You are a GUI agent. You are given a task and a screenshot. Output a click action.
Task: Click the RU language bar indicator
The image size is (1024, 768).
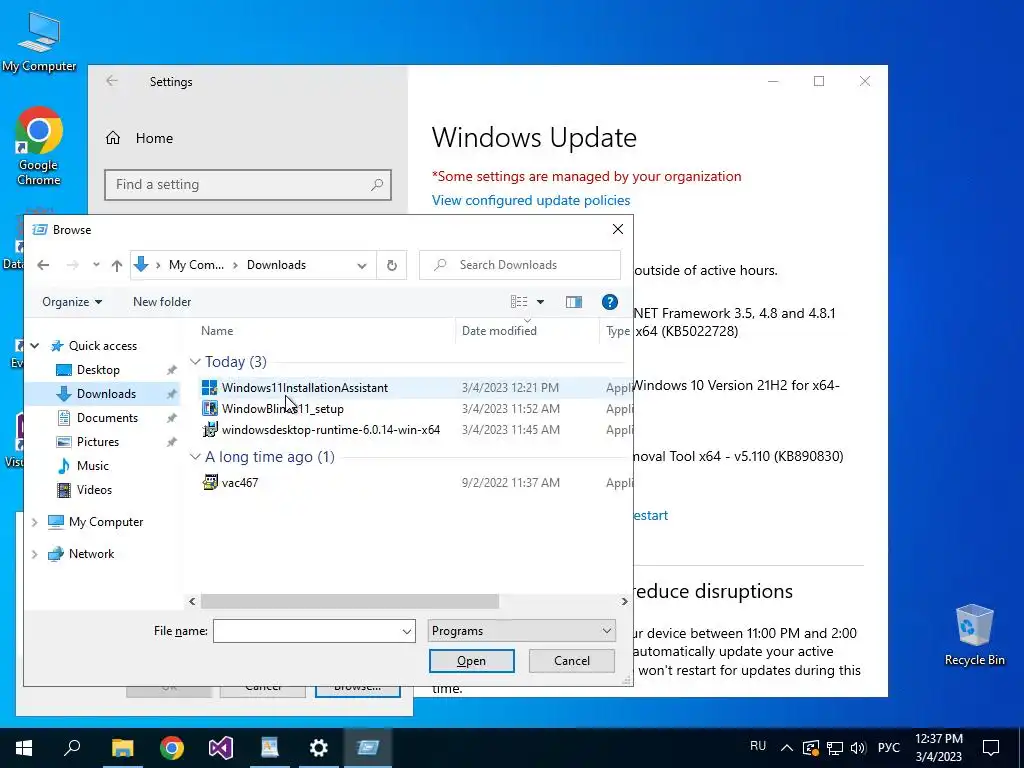(758, 746)
